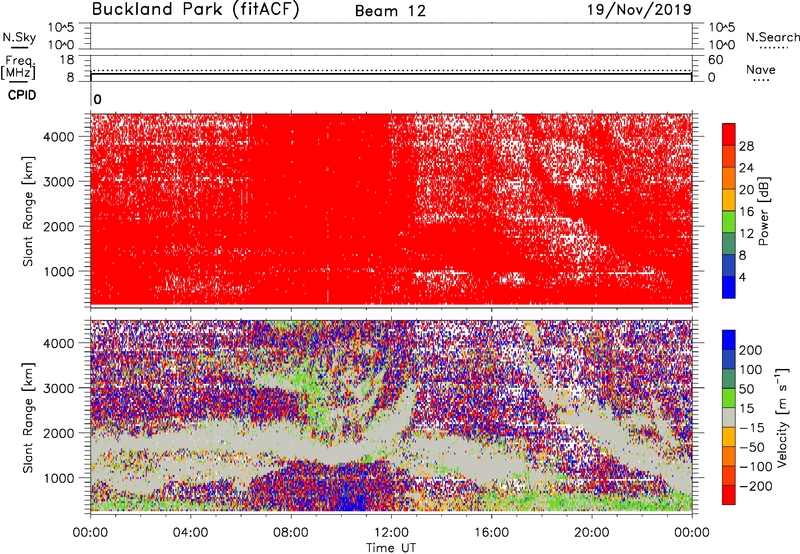Click the '24' Power colorbar tick label
The width and height of the screenshot is (800, 554).
[x=746, y=168]
